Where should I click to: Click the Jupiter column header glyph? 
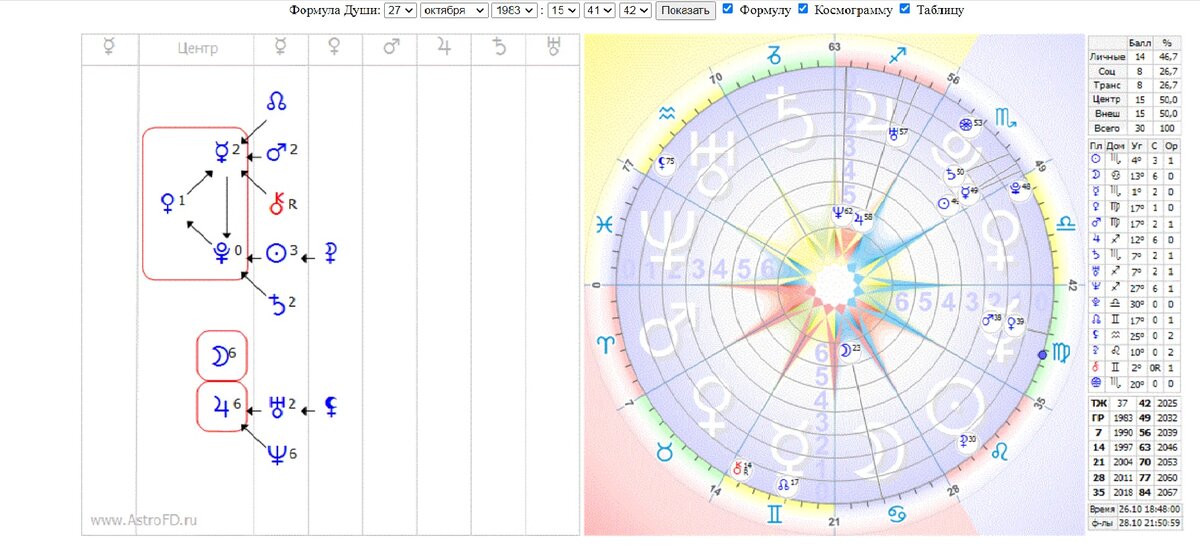443,48
